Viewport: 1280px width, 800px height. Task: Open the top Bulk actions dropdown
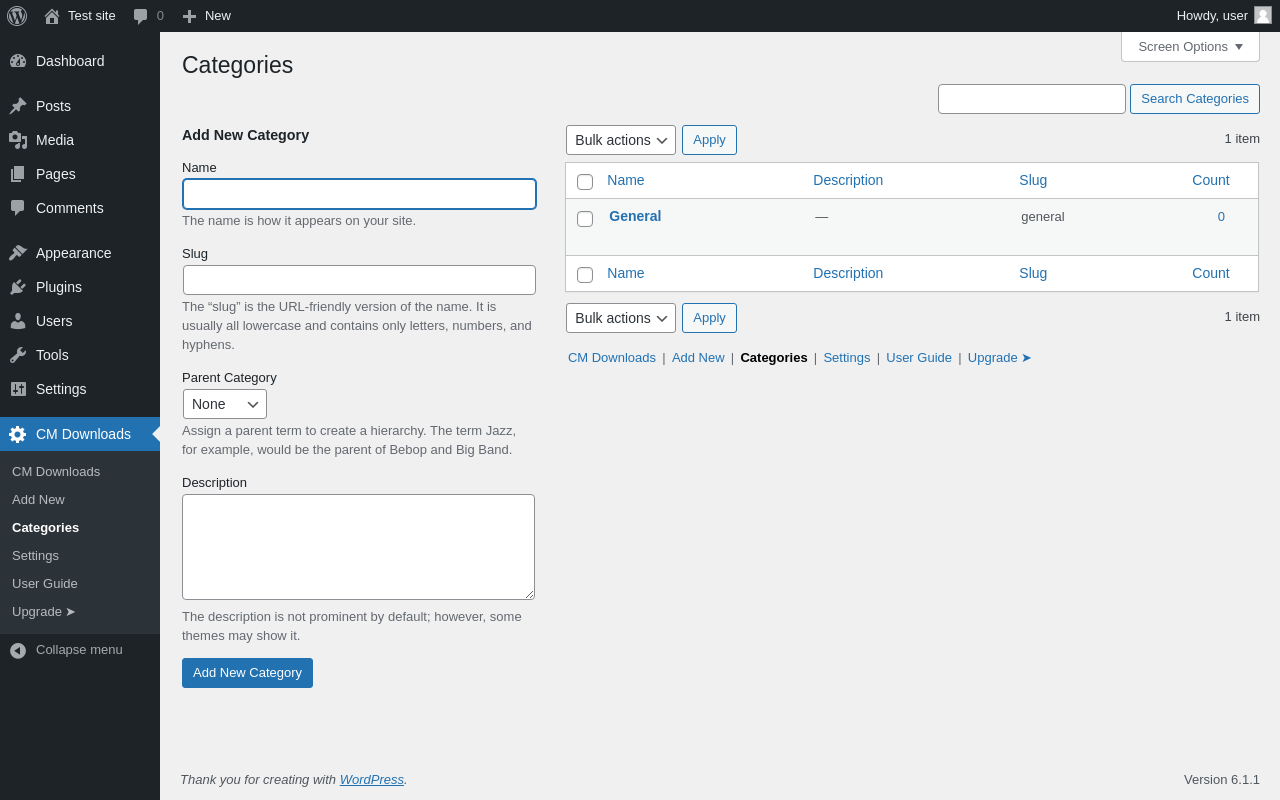pyautogui.click(x=621, y=140)
